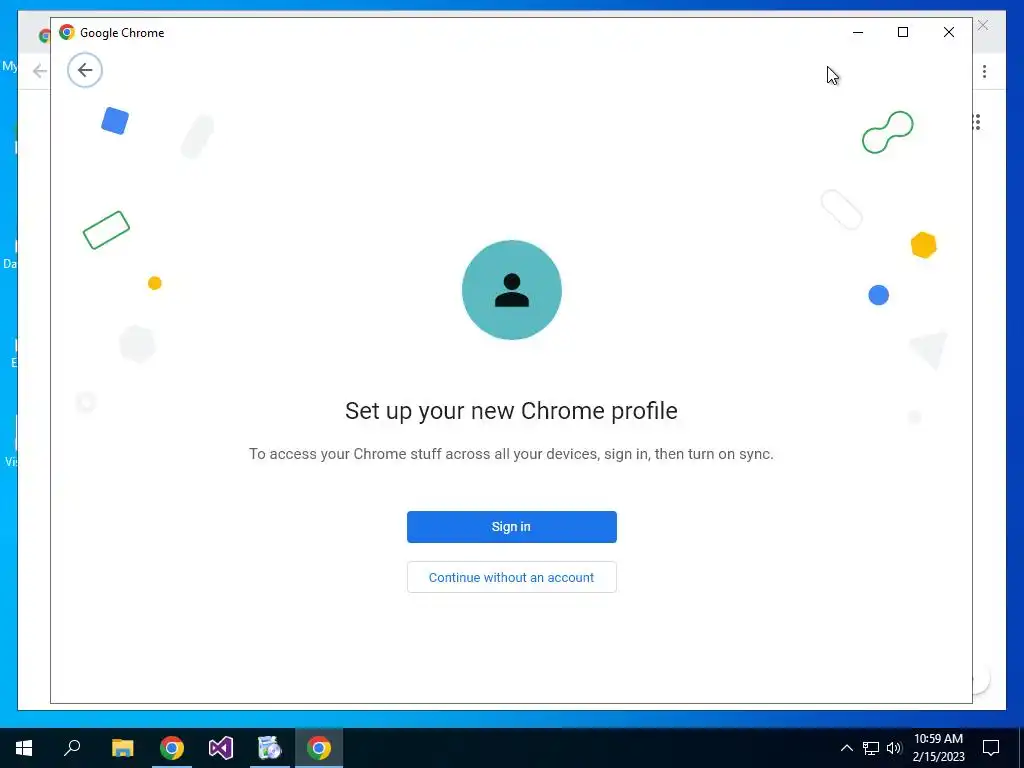The width and height of the screenshot is (1024, 768).
Task: Click the teal profile avatar picture
Action: coord(511,290)
